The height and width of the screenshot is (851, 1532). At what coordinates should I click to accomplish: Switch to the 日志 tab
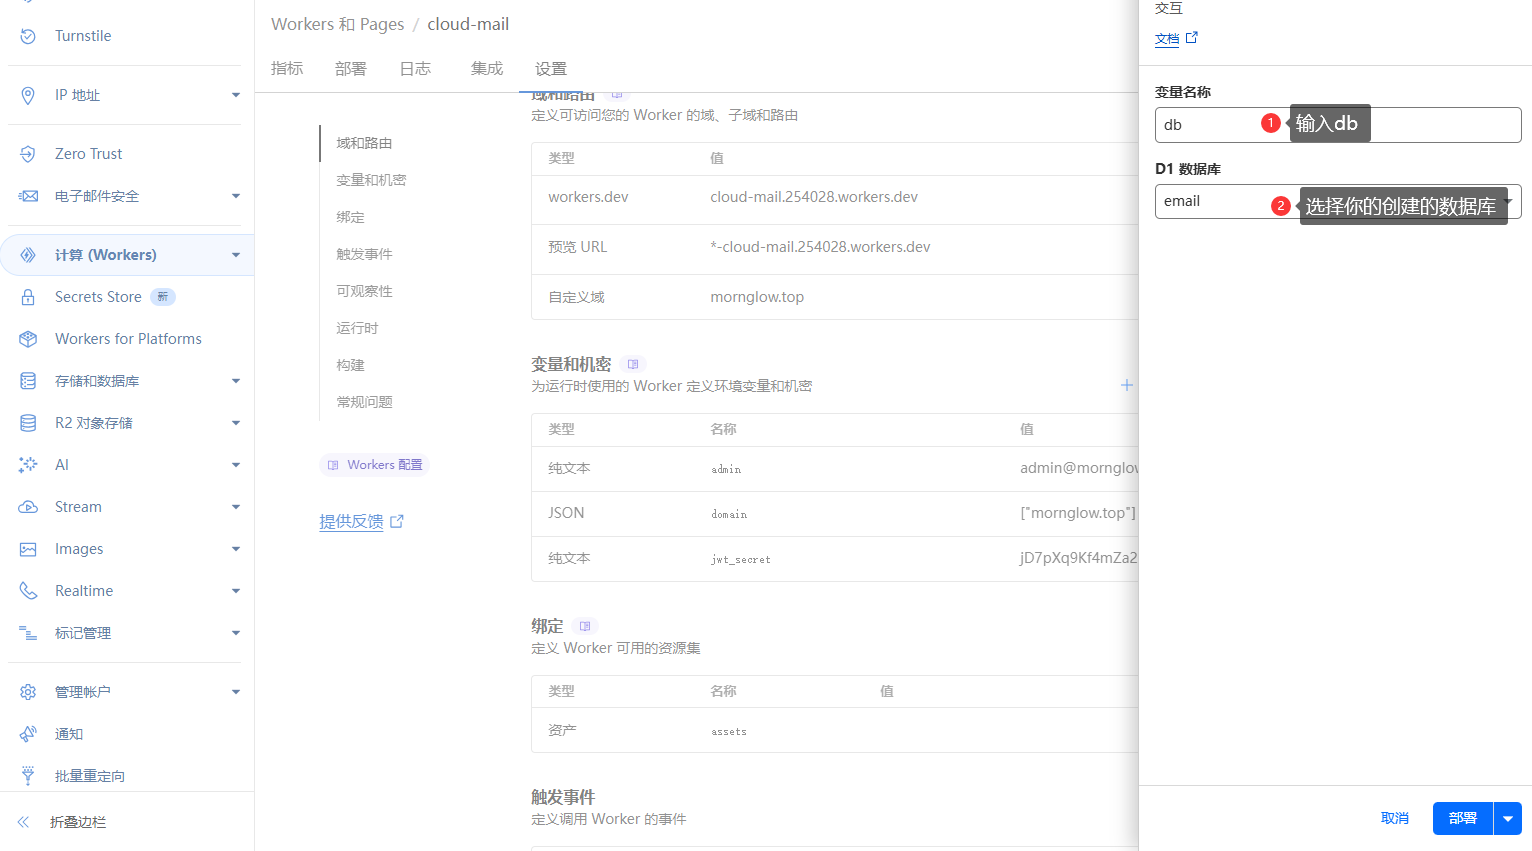pyautogui.click(x=415, y=68)
